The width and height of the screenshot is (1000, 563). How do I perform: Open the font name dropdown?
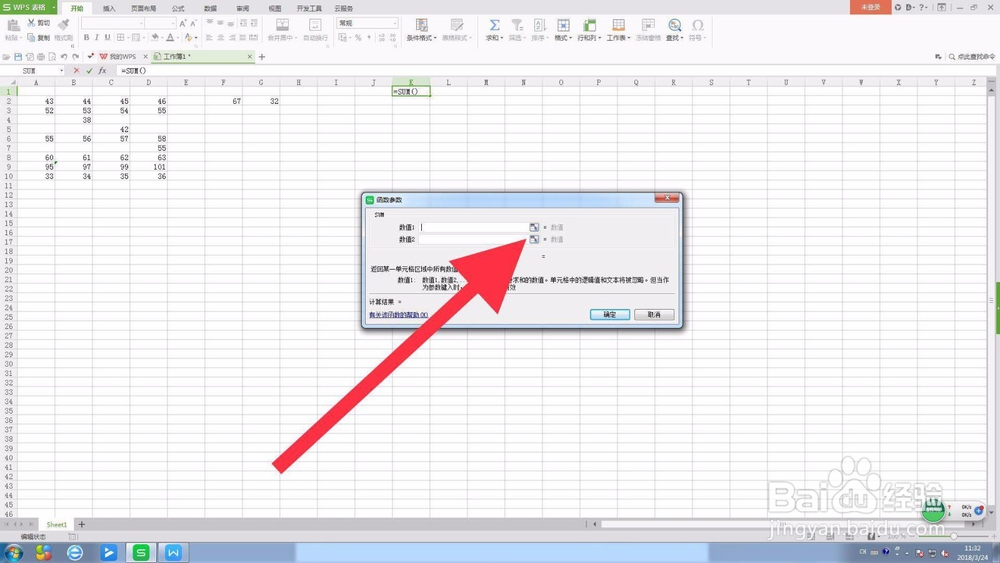point(141,24)
